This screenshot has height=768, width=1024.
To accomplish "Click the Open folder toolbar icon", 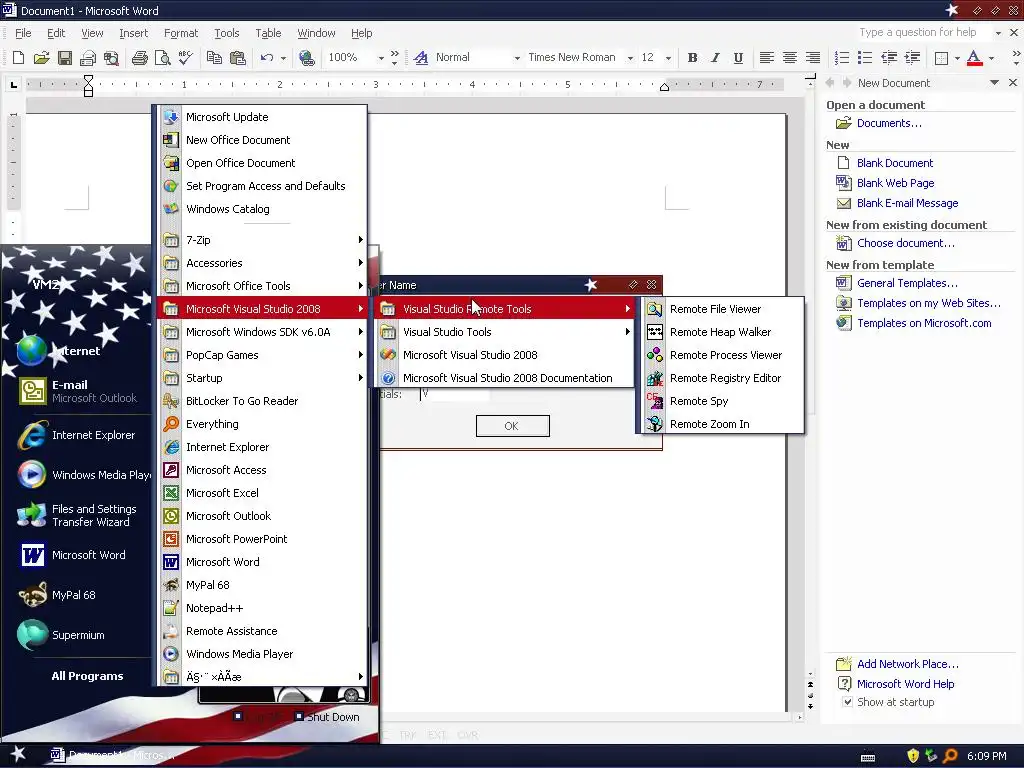I will (x=41, y=57).
